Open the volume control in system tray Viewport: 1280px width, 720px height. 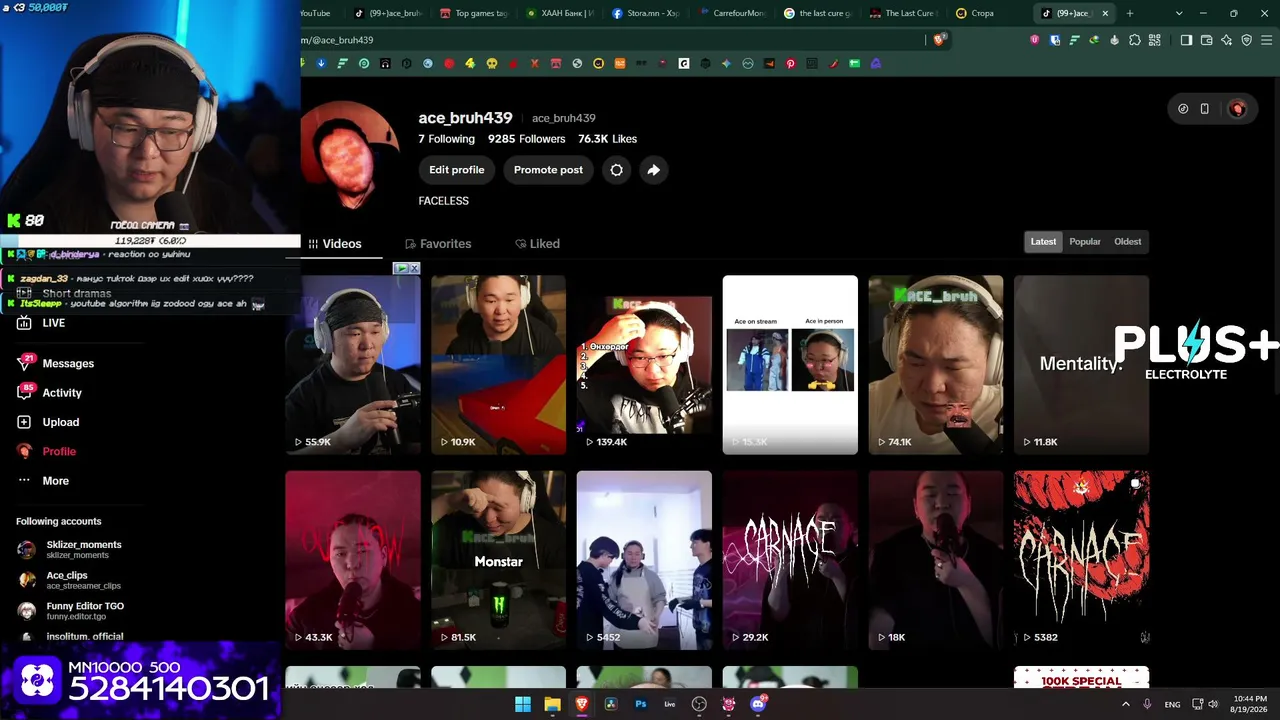[1214, 704]
